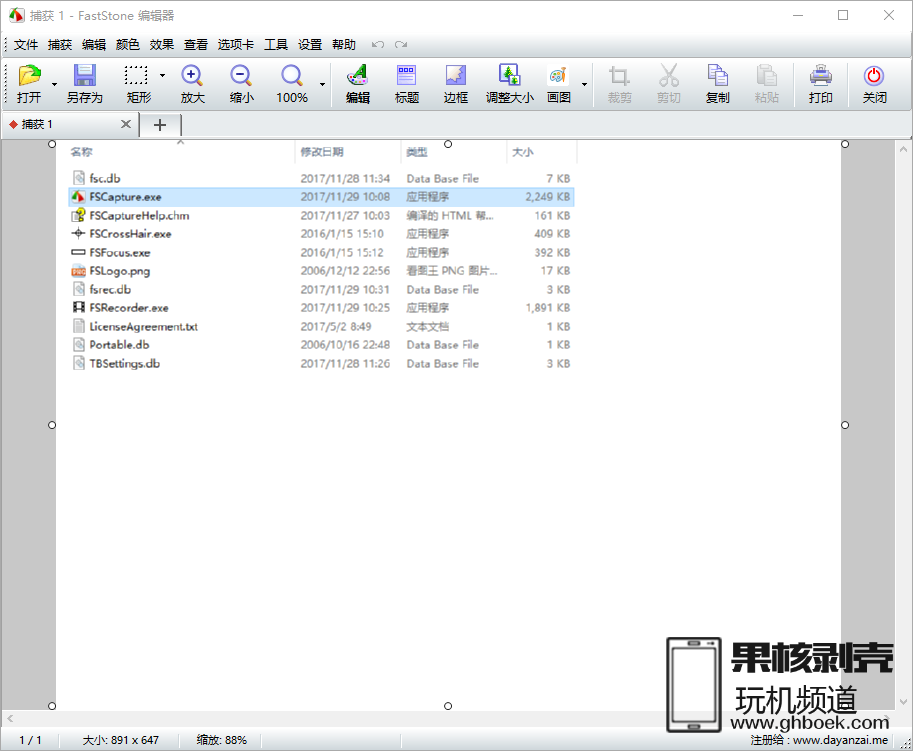This screenshot has height=751, width=913.
Task: Click the 粘贴 paste icon
Action: (x=766, y=84)
